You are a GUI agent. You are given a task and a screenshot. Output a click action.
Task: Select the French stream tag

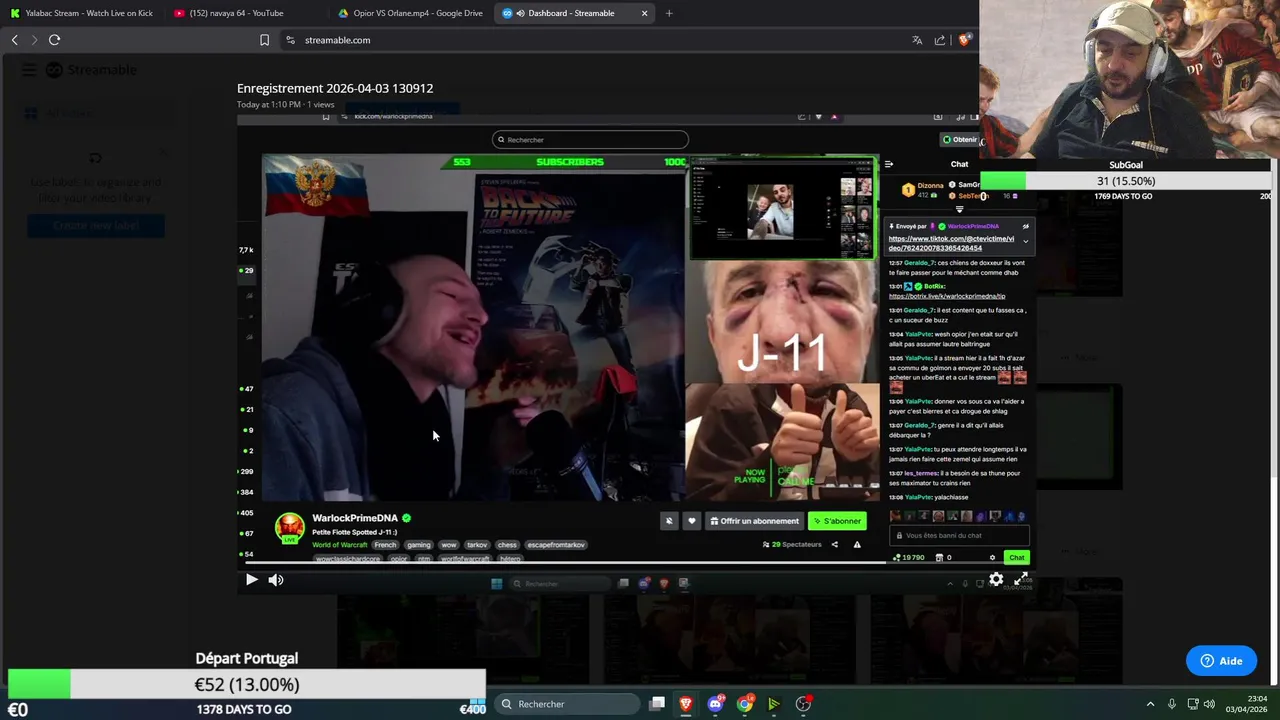tap(385, 545)
